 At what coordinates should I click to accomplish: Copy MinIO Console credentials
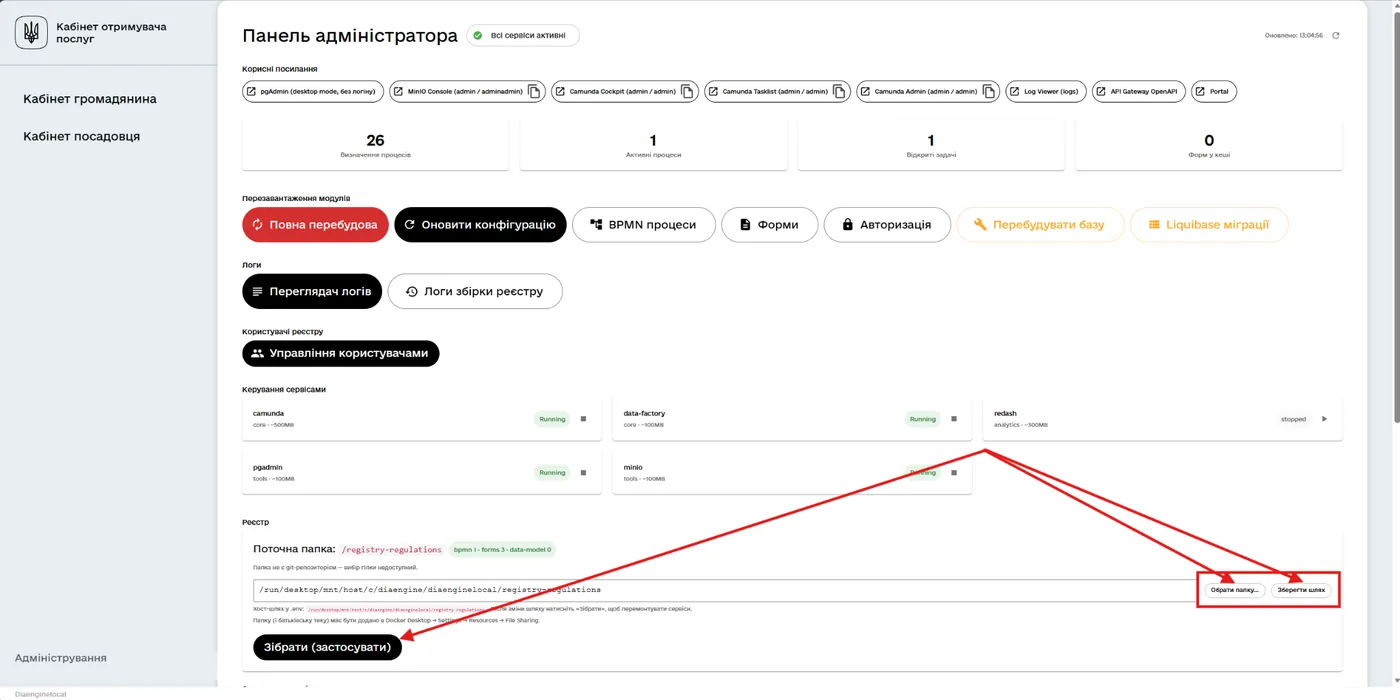click(x=535, y=92)
